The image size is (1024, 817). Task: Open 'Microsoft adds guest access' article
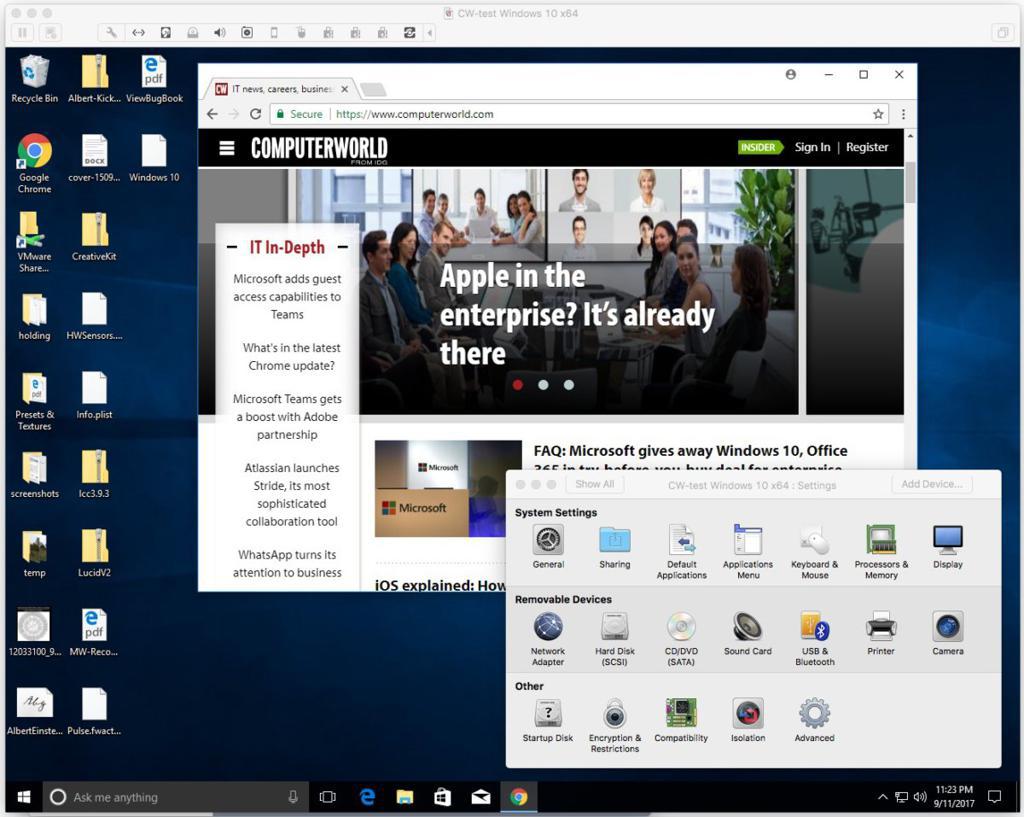tap(287, 296)
